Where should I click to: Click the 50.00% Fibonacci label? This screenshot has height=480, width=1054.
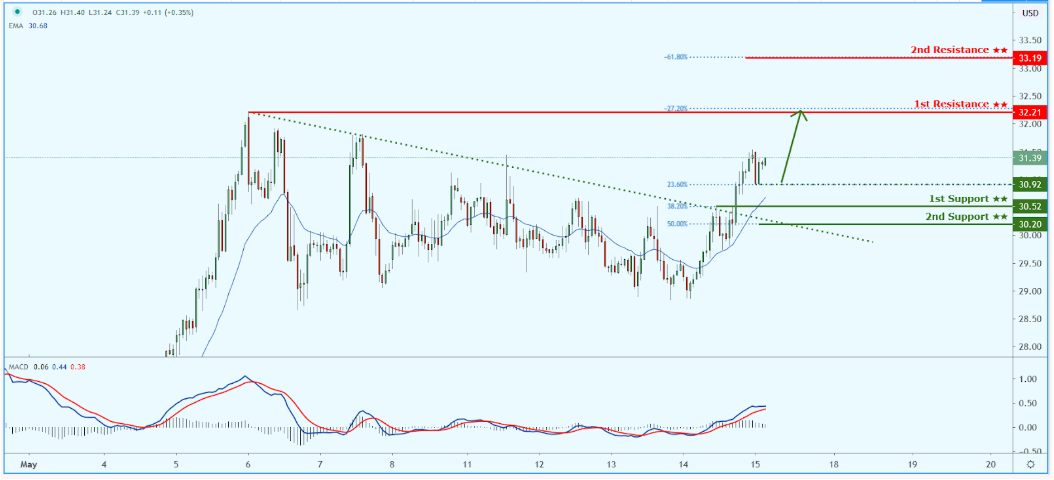[677, 224]
